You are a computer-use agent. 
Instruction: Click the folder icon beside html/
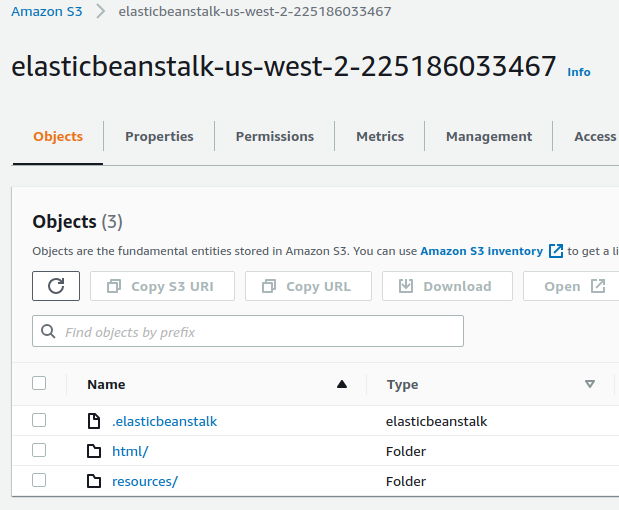coord(94,451)
